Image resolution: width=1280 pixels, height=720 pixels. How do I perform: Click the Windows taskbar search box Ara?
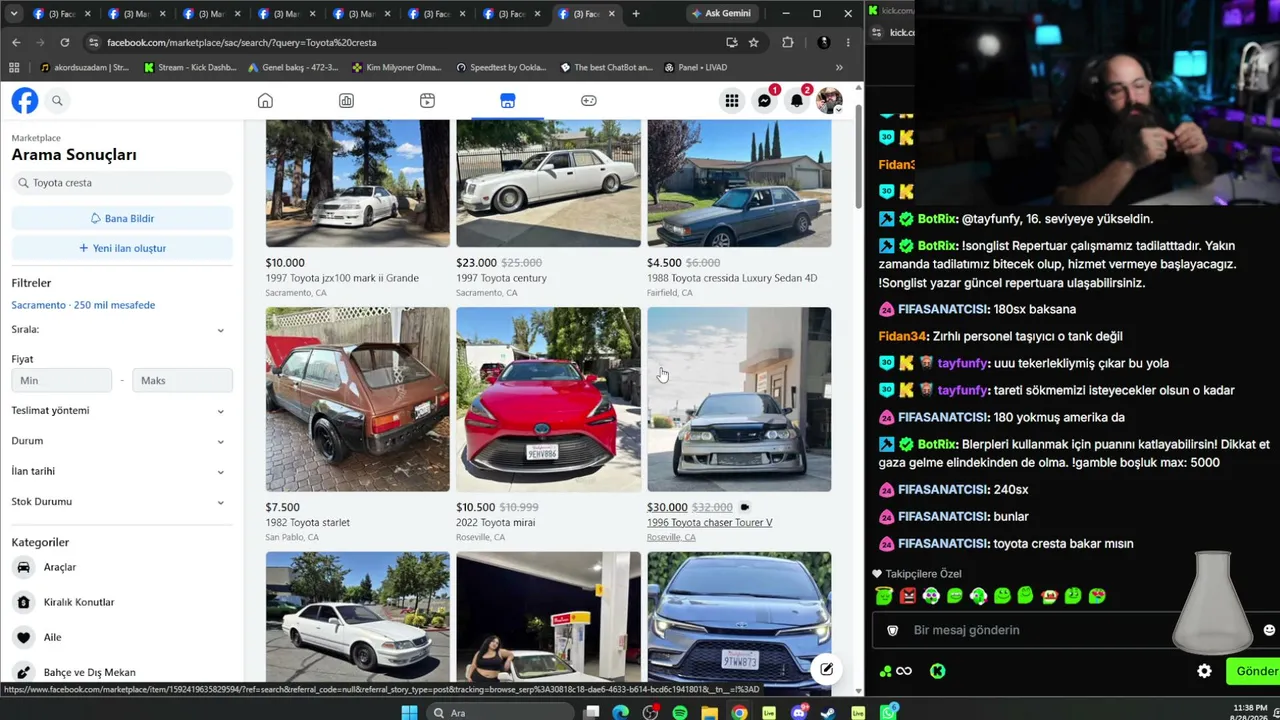(x=499, y=712)
